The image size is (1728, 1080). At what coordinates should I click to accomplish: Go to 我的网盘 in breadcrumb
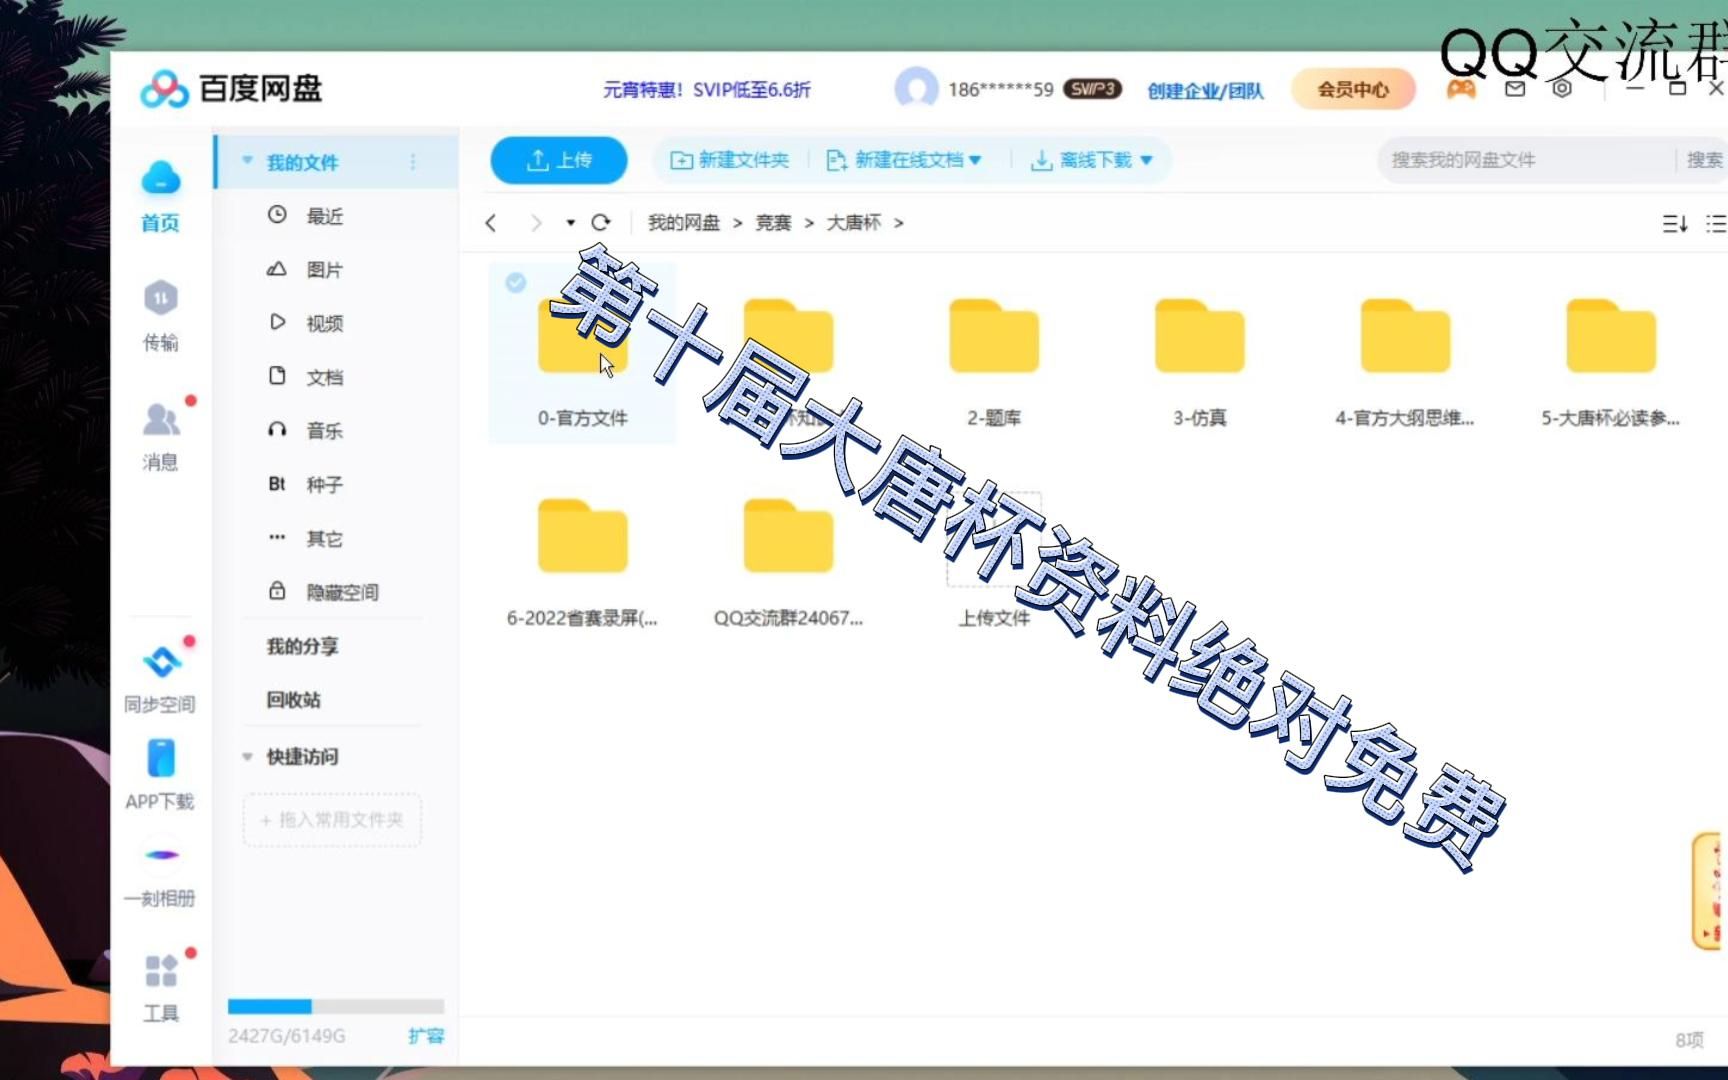pyautogui.click(x=684, y=222)
